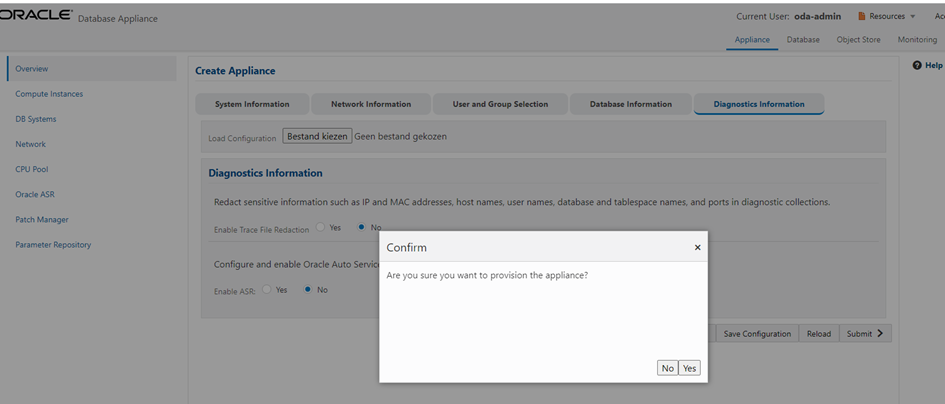Go to User and Group Selection tab

500,104
